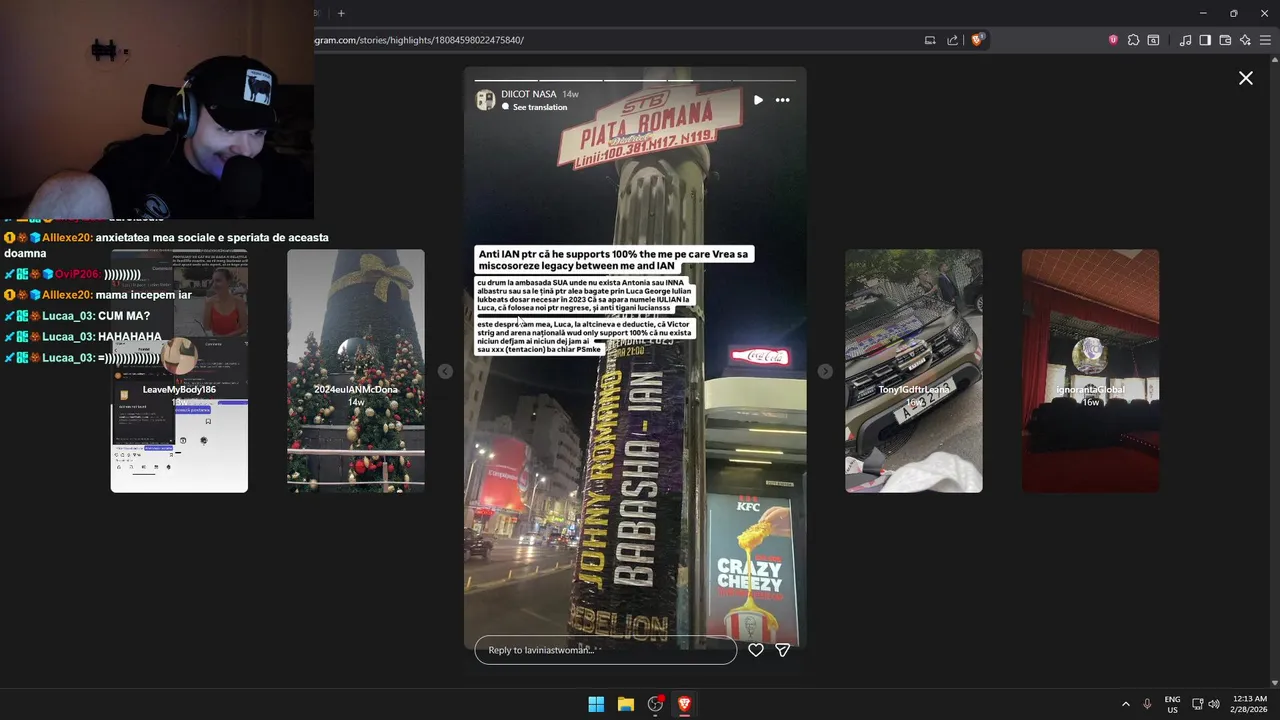The height and width of the screenshot is (720, 1280).
Task: Click the browser address bar URL
Action: pos(418,40)
